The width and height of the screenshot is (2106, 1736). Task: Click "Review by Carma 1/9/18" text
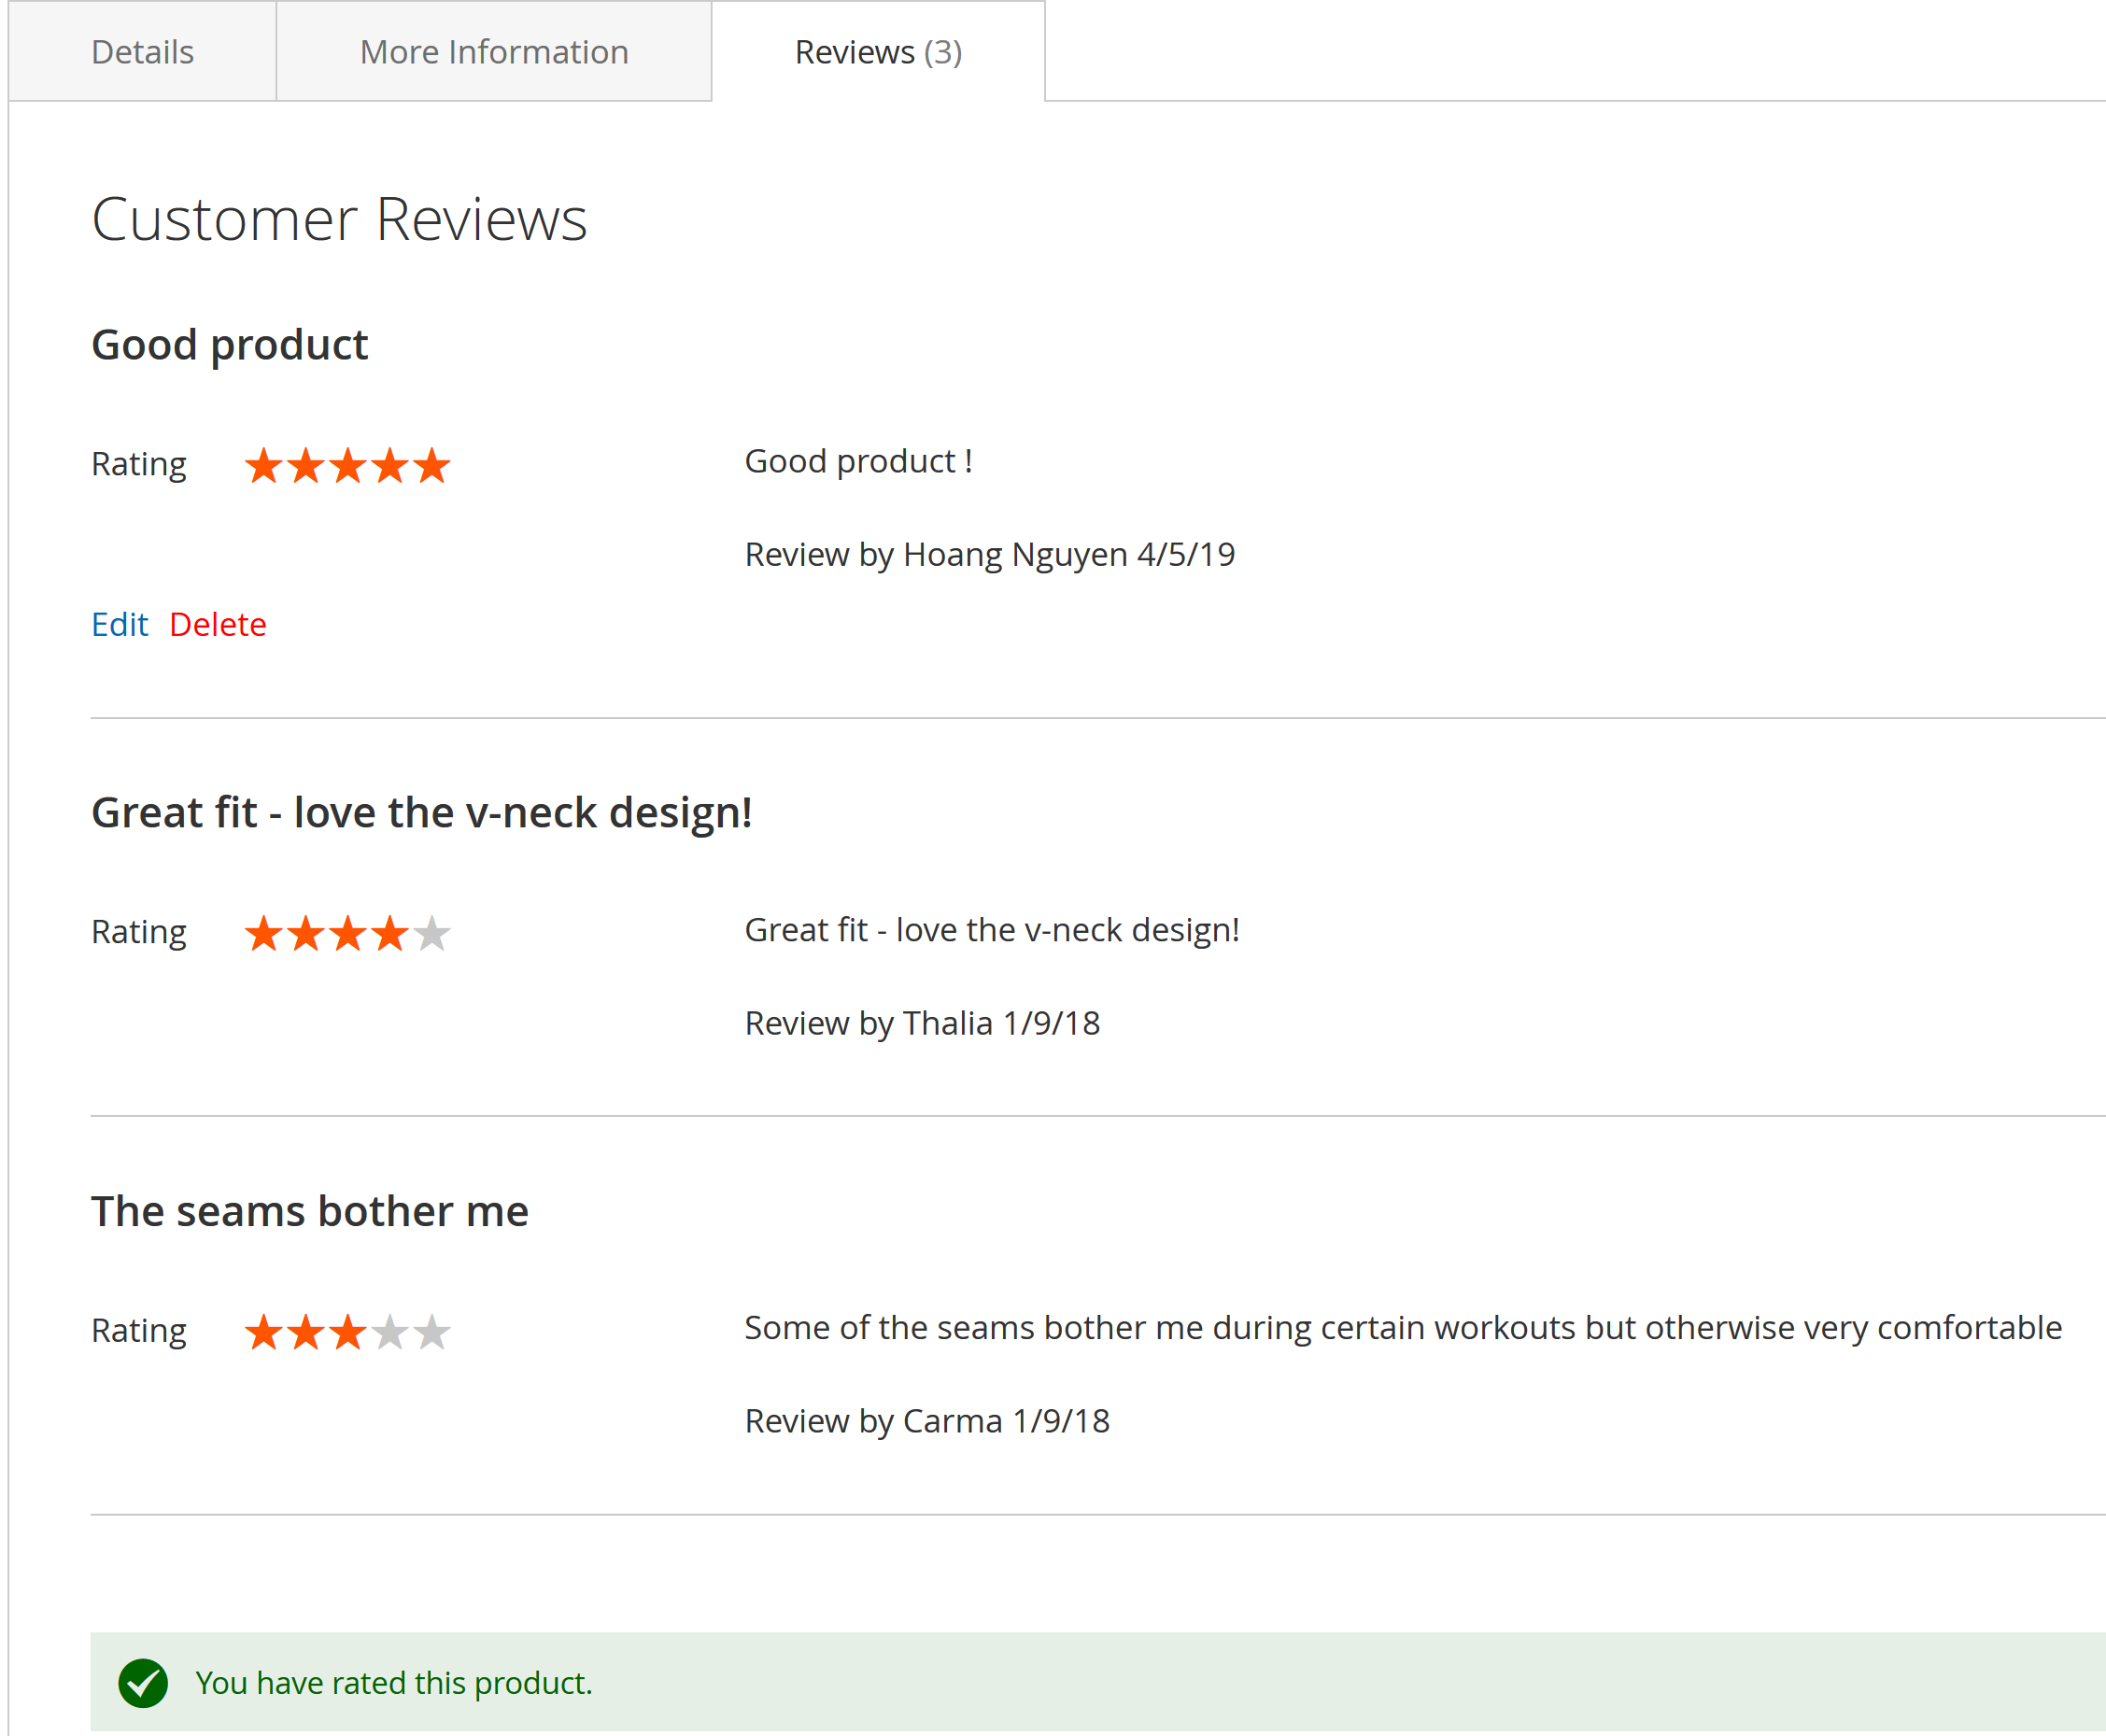click(x=927, y=1421)
